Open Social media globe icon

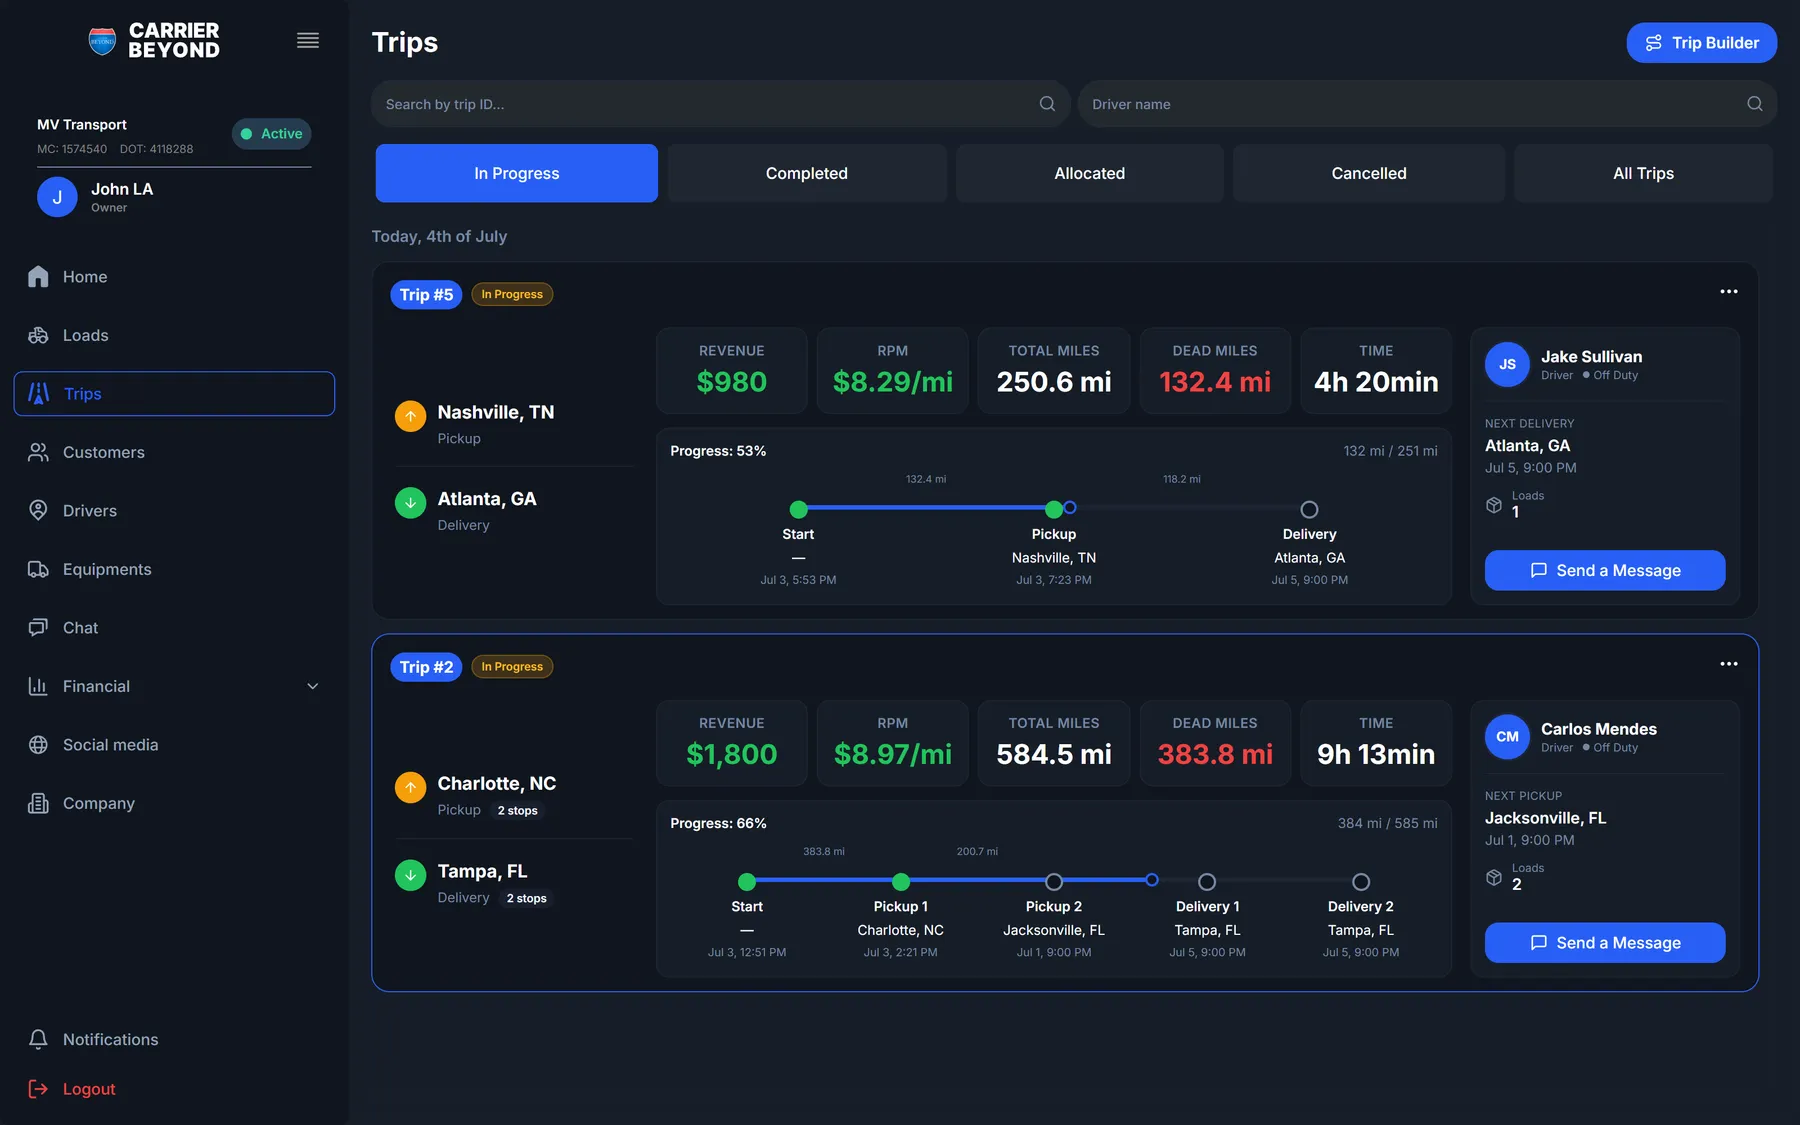[x=38, y=745]
